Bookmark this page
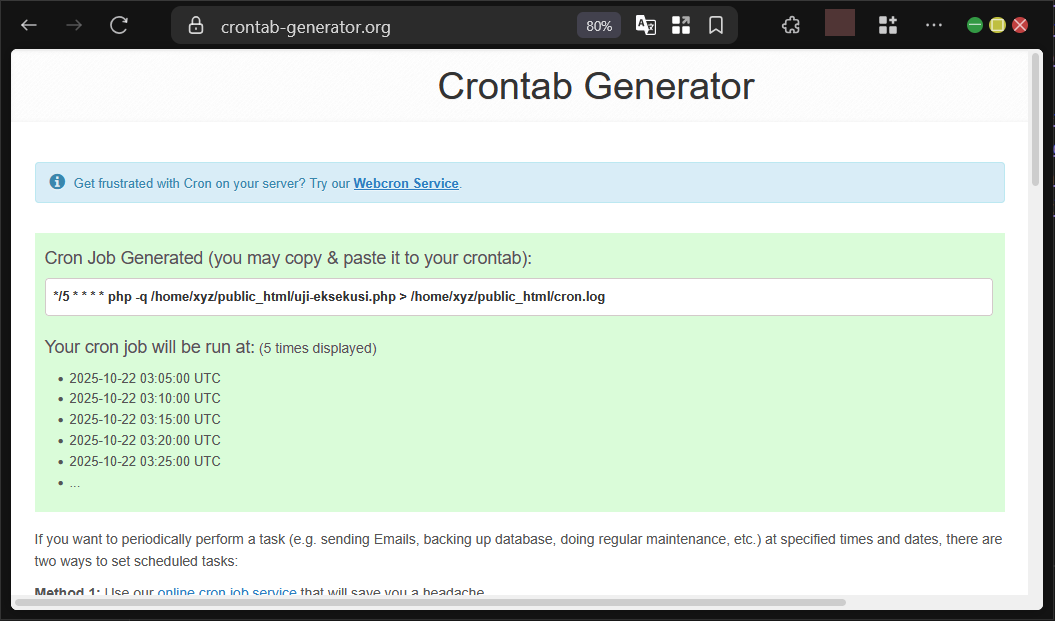 tap(716, 26)
